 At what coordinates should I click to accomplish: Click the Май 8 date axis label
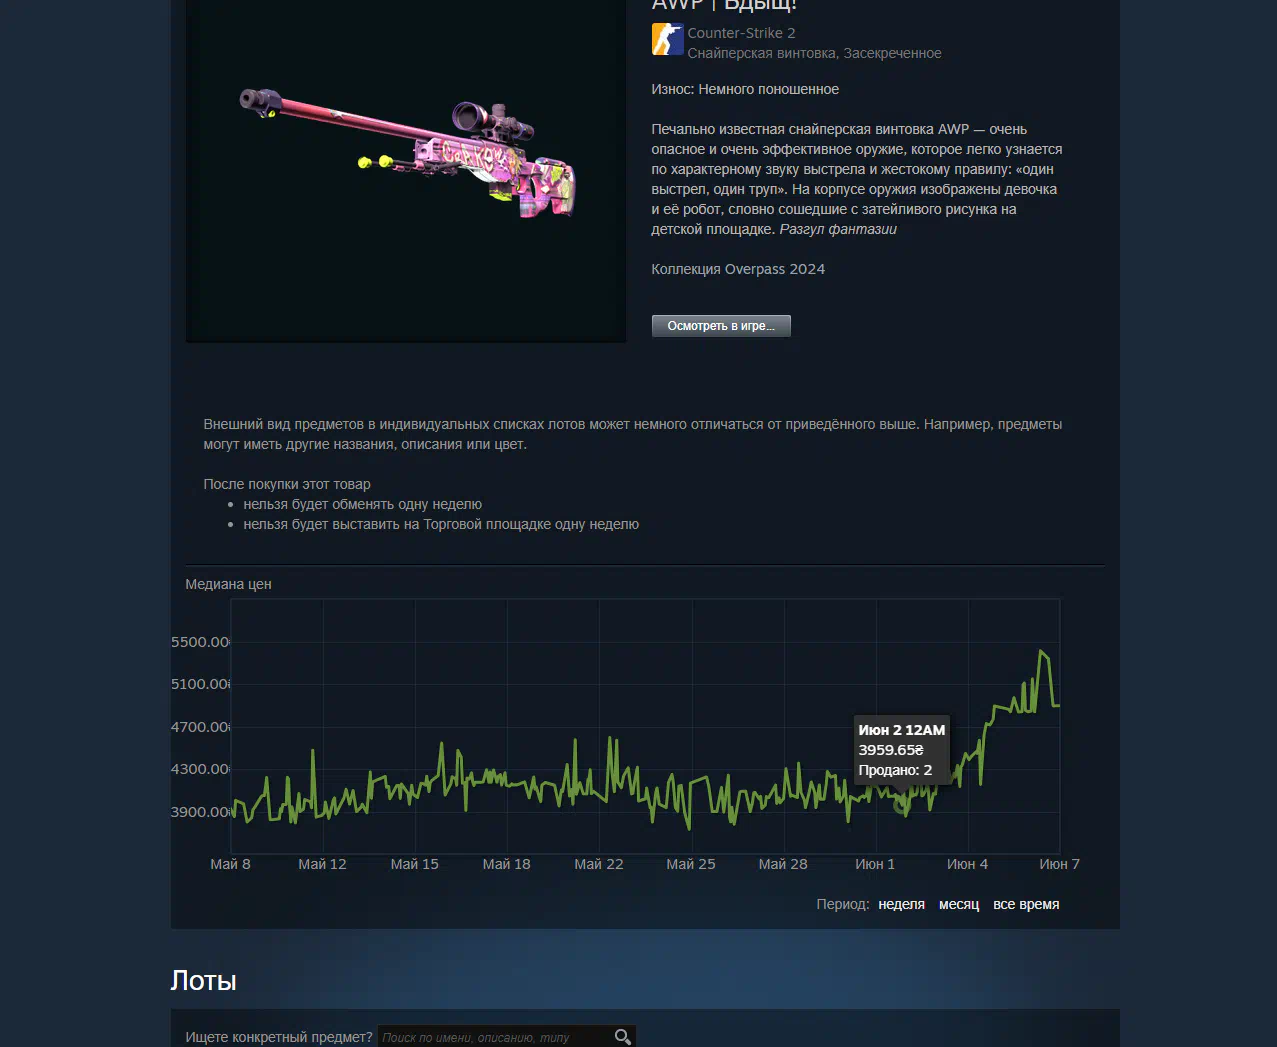click(230, 864)
